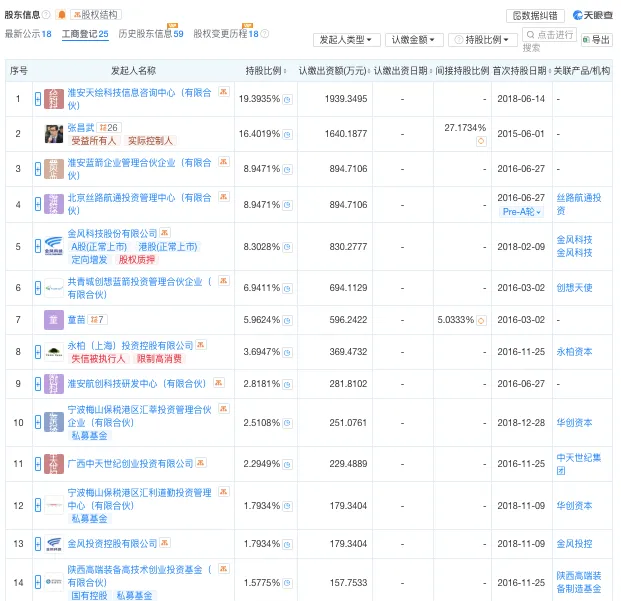The height and width of the screenshot is (601, 621).
Task: Click the 受益所有人 tag on 张昌武
Action: pos(93,141)
